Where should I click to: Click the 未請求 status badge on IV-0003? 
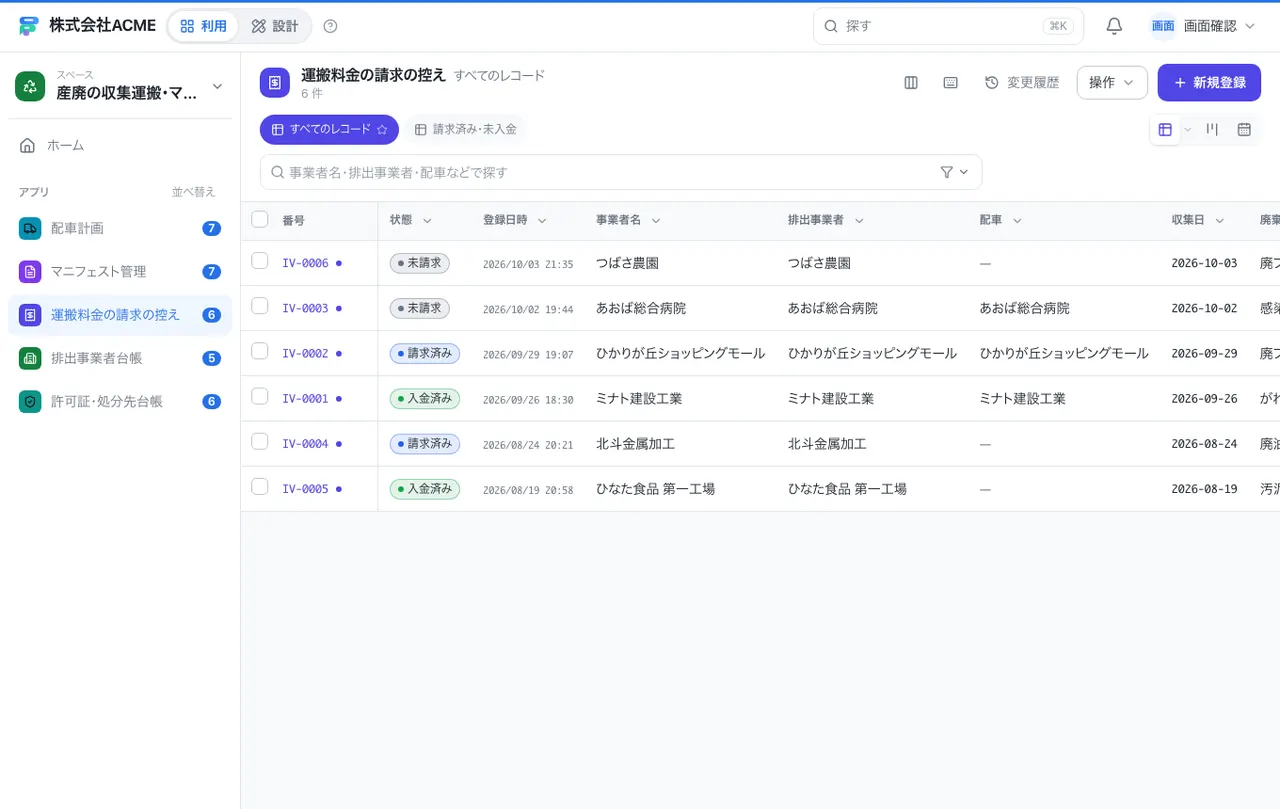pyautogui.click(x=420, y=308)
